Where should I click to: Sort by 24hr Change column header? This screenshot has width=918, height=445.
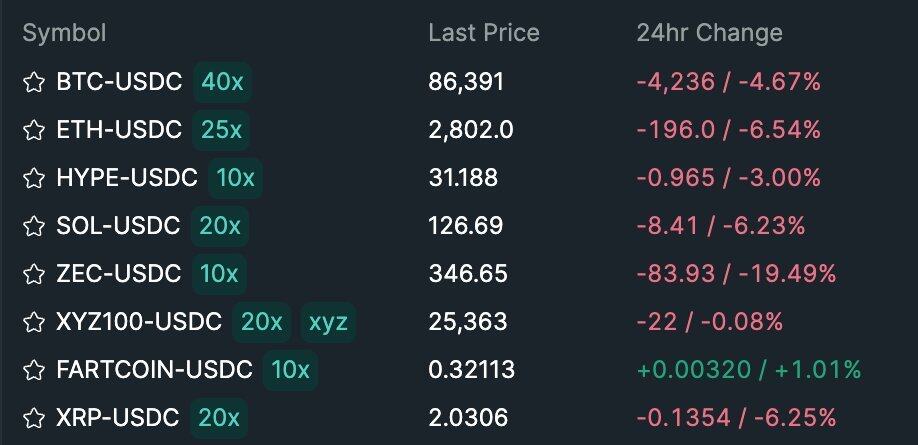tap(709, 33)
